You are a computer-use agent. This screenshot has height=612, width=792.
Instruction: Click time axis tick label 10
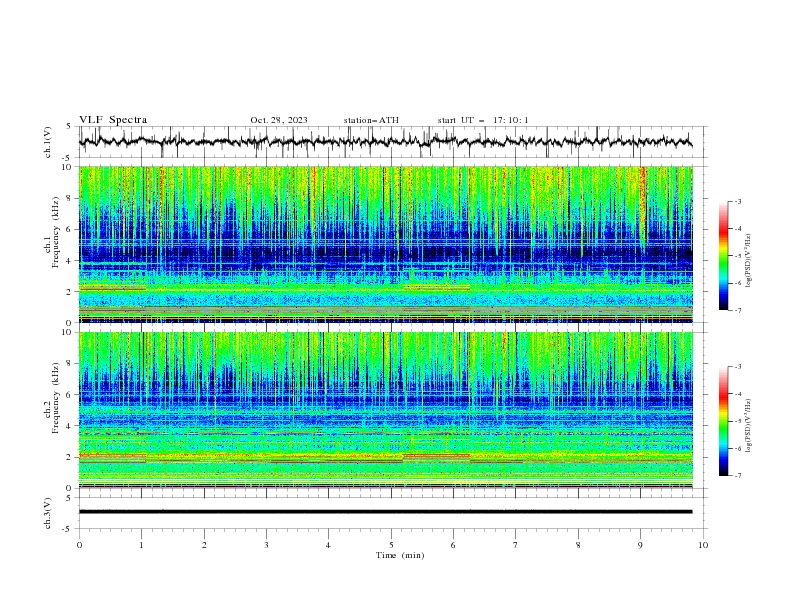pyautogui.click(x=703, y=545)
